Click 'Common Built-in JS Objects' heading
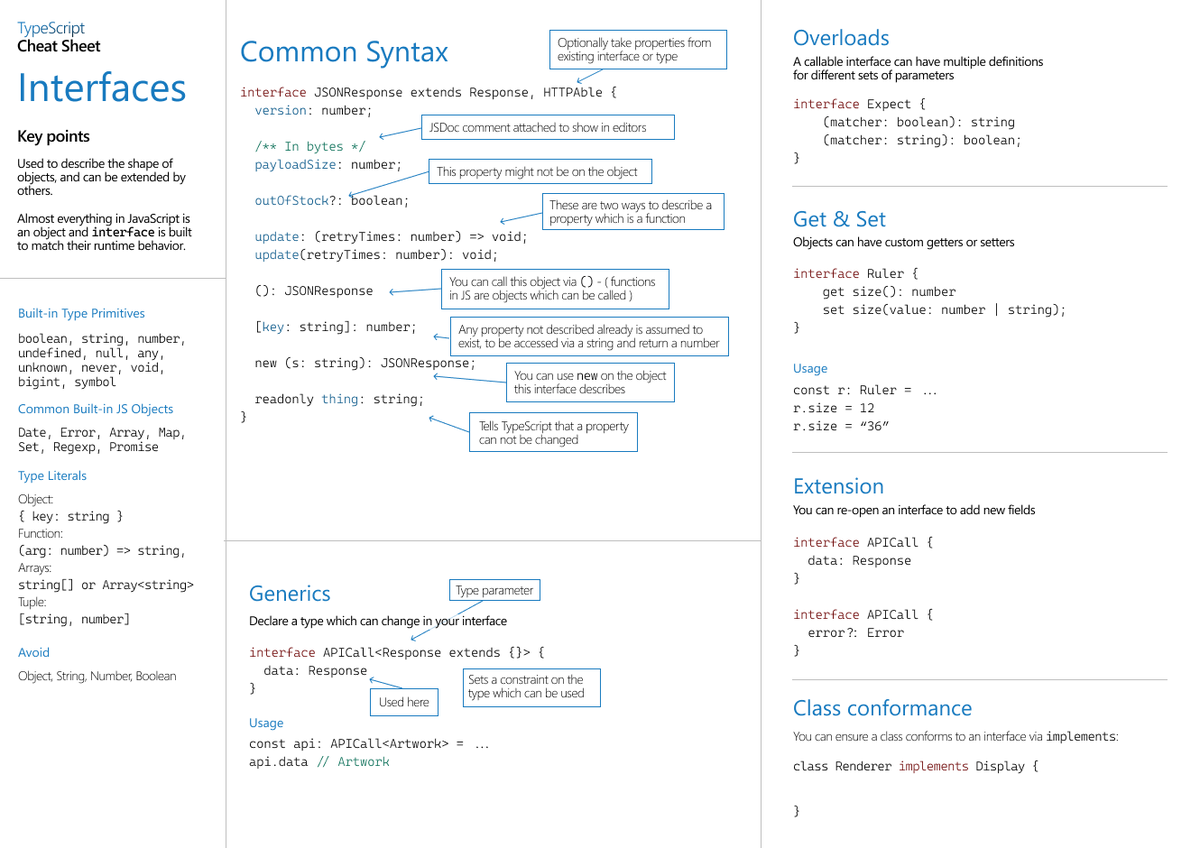This screenshot has height=848, width=1200. (x=95, y=409)
